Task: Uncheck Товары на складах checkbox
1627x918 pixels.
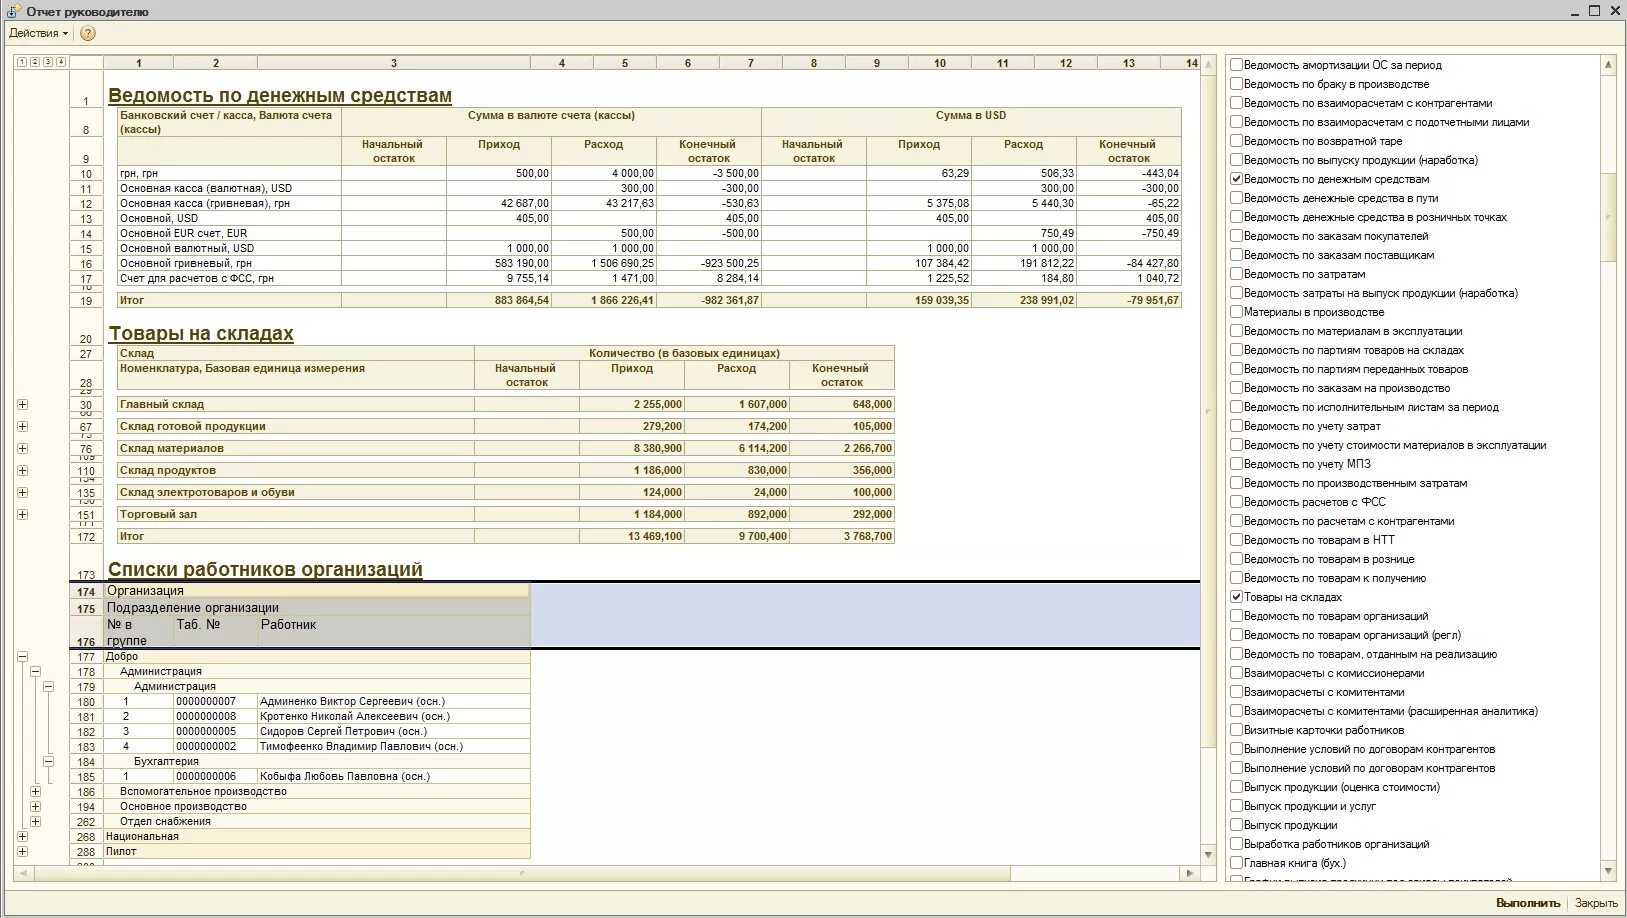Action: (x=1237, y=597)
